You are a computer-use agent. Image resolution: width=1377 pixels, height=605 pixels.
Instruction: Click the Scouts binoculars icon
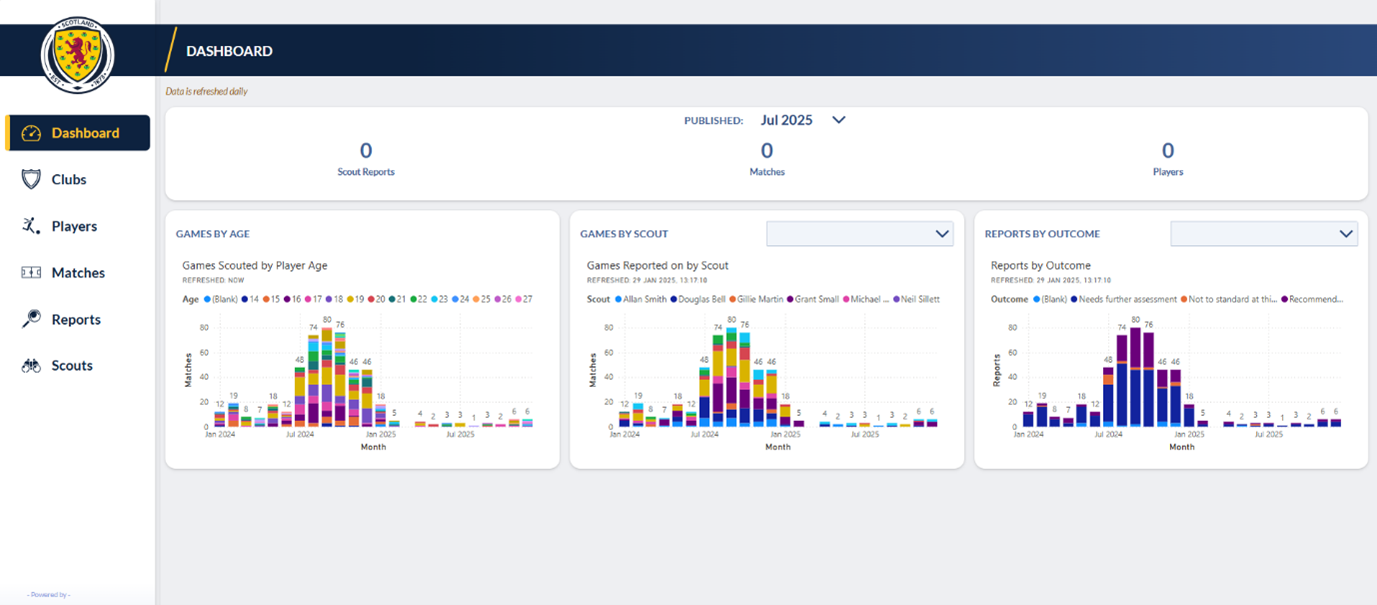[31, 366]
